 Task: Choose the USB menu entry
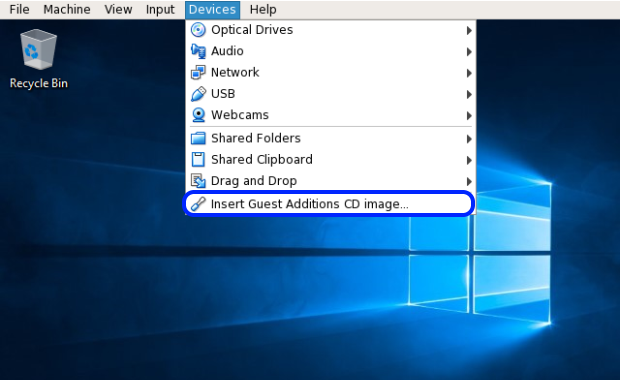coord(331,94)
